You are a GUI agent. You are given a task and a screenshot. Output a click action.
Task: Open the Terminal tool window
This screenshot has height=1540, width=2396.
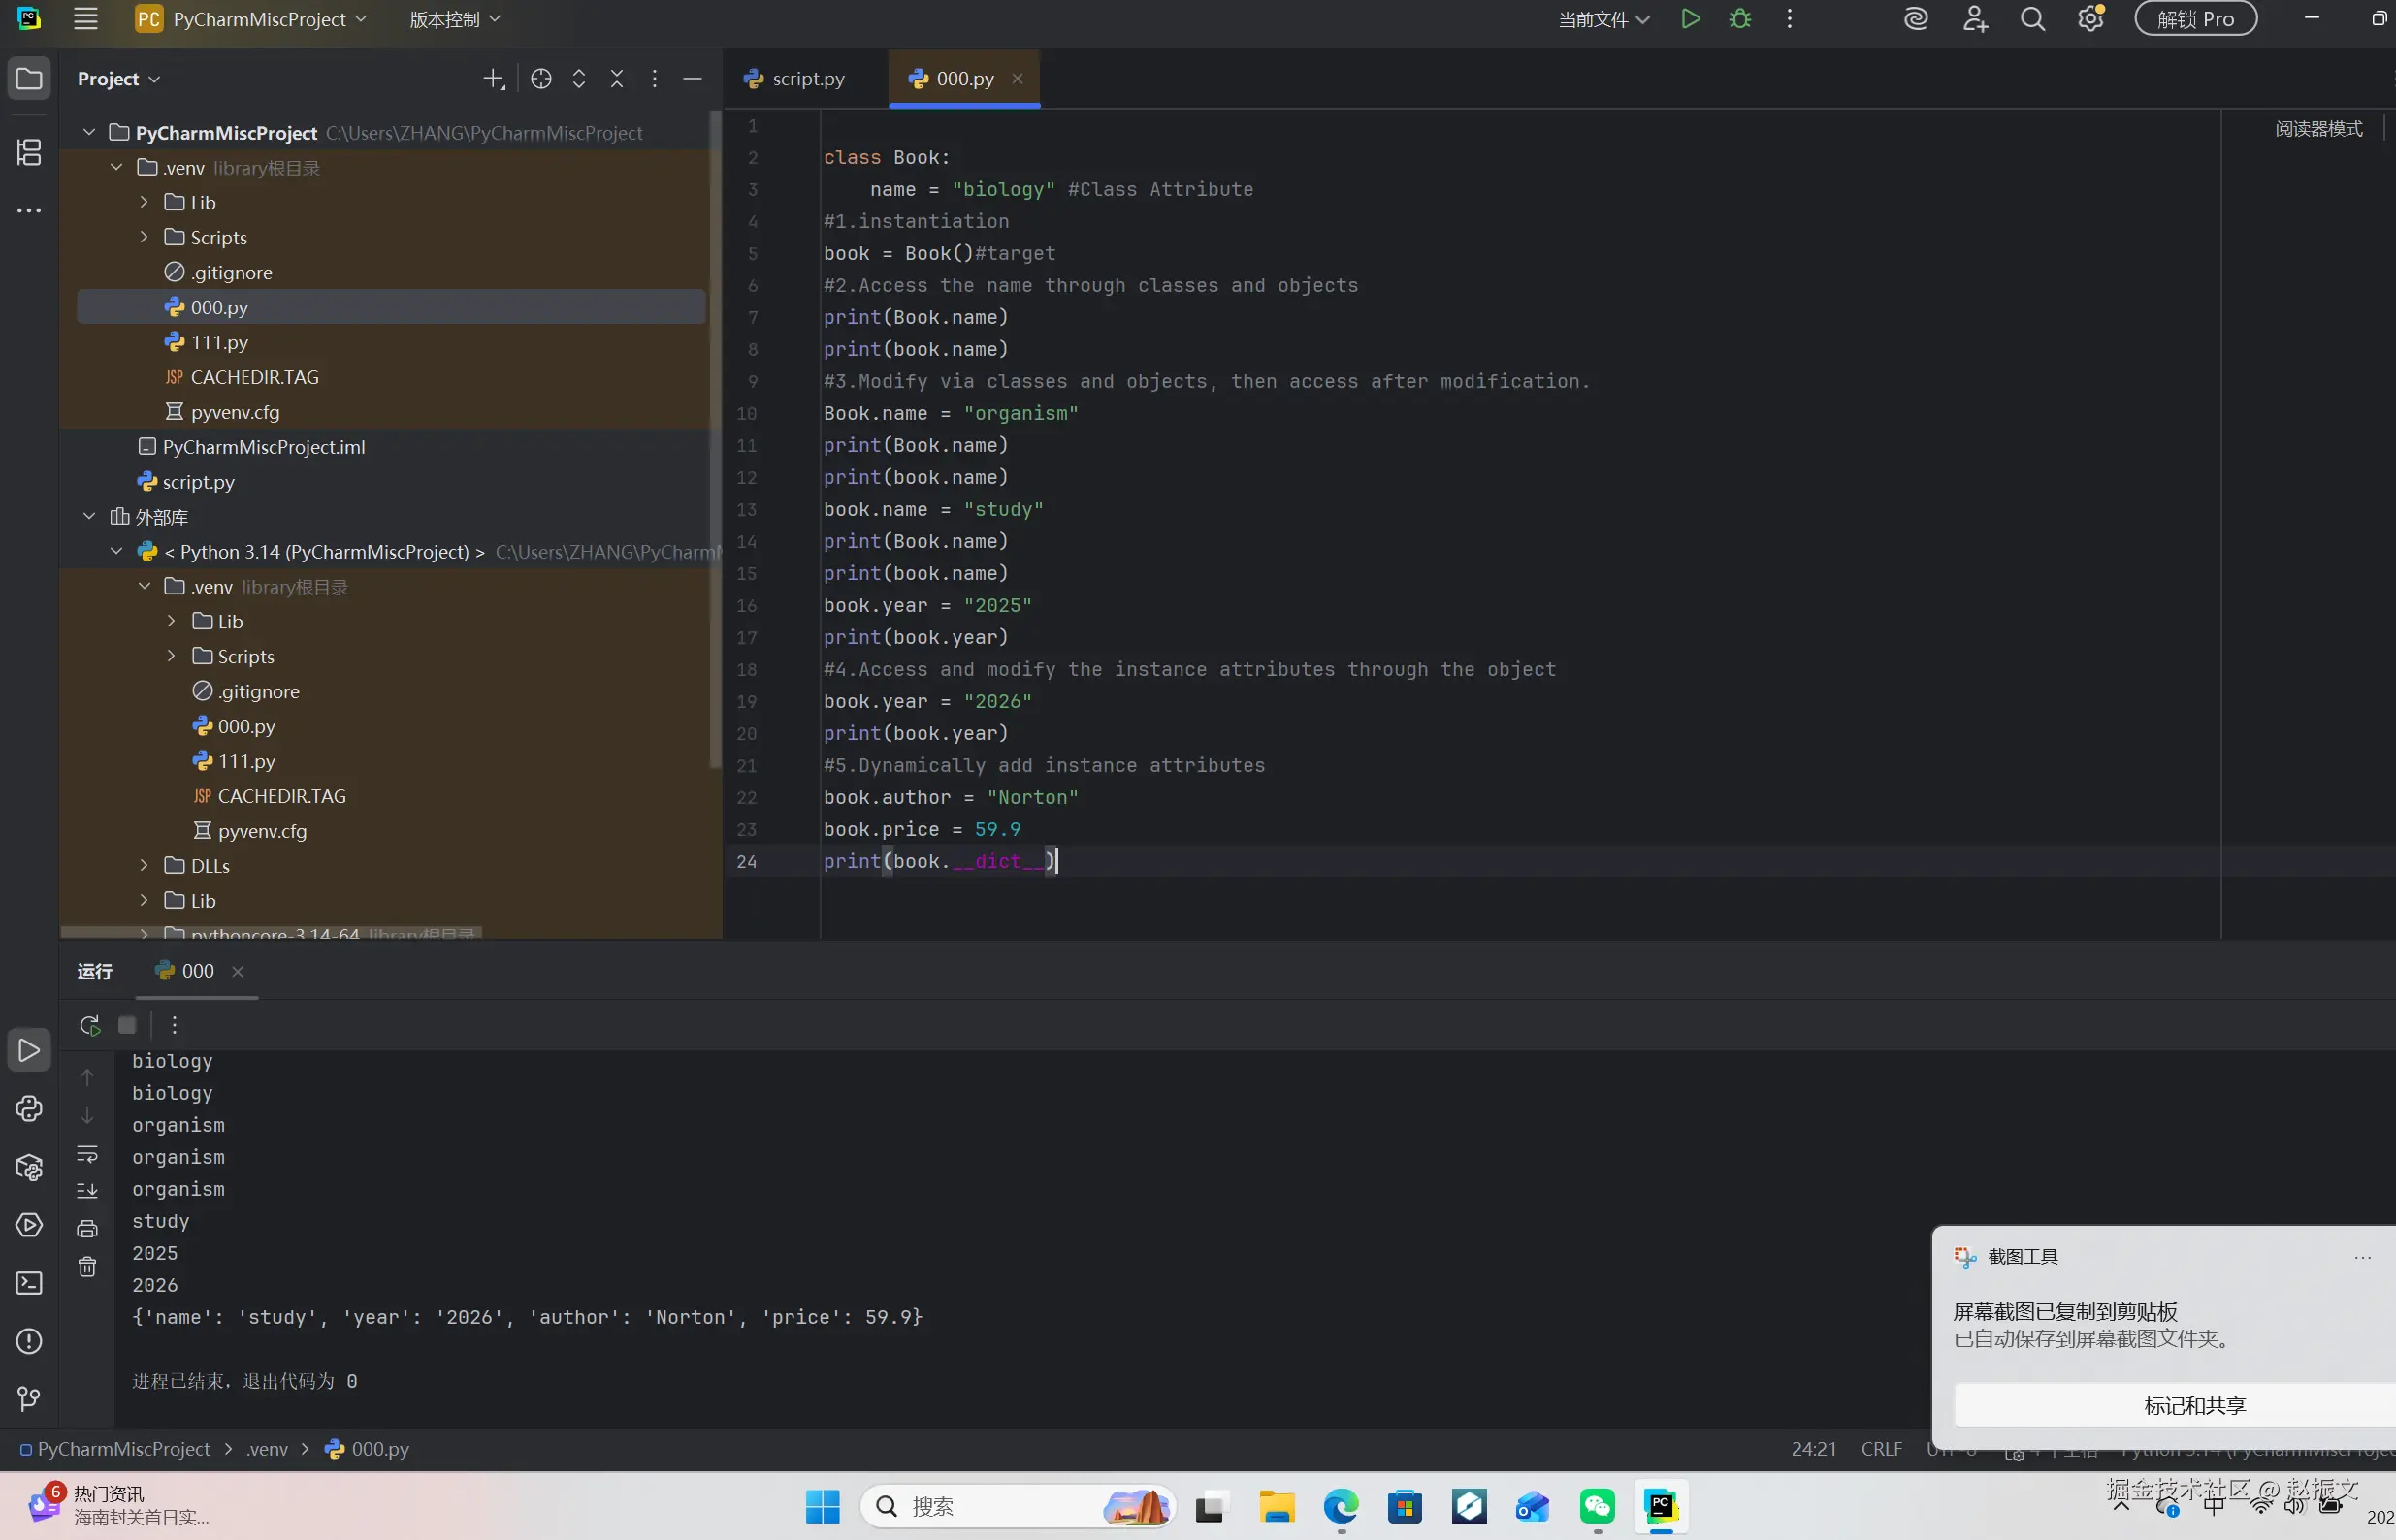pos(29,1283)
